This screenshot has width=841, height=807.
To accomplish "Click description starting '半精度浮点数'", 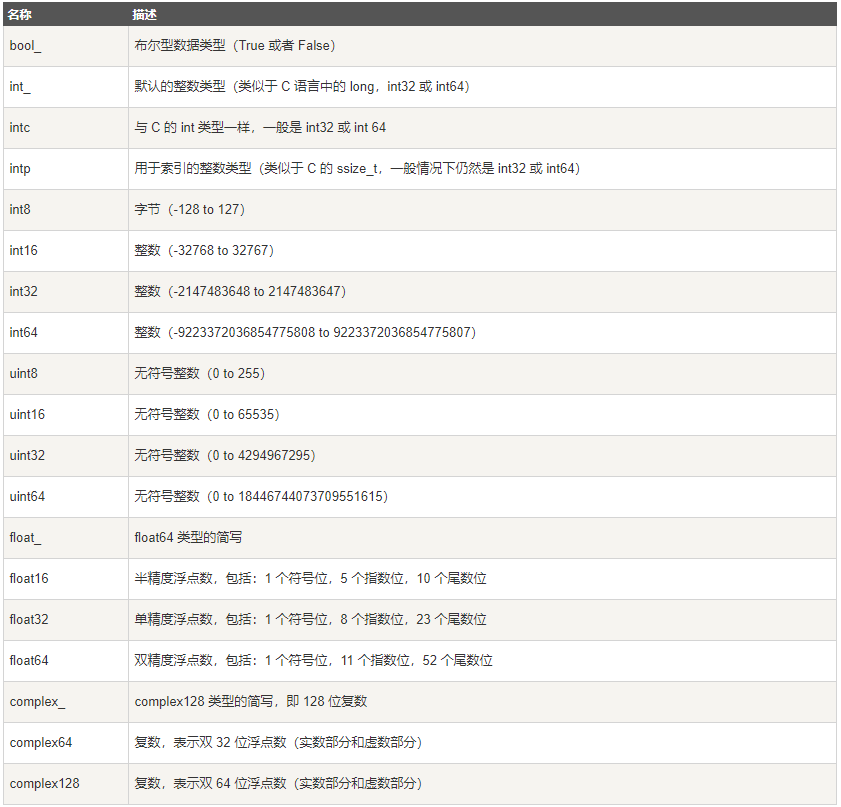I will (x=311, y=579).
